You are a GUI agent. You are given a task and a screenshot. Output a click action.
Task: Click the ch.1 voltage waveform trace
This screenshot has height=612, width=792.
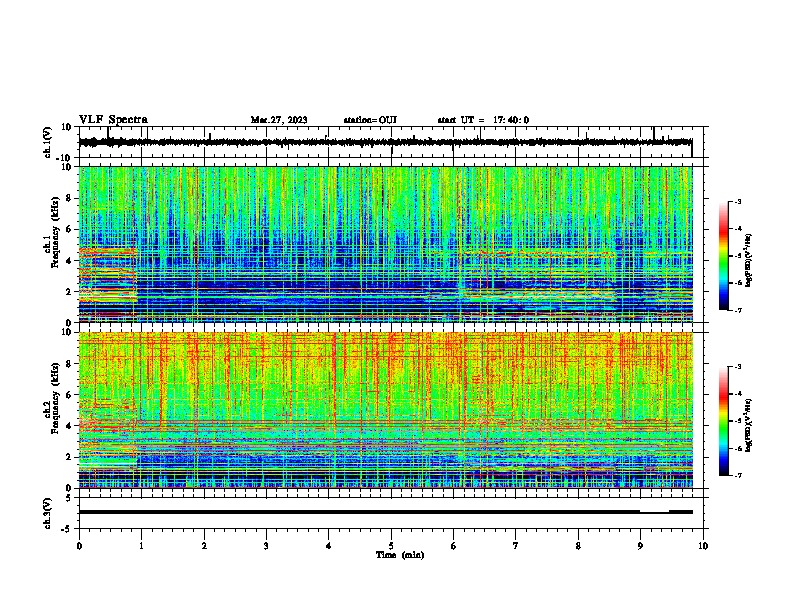pyautogui.click(x=385, y=142)
